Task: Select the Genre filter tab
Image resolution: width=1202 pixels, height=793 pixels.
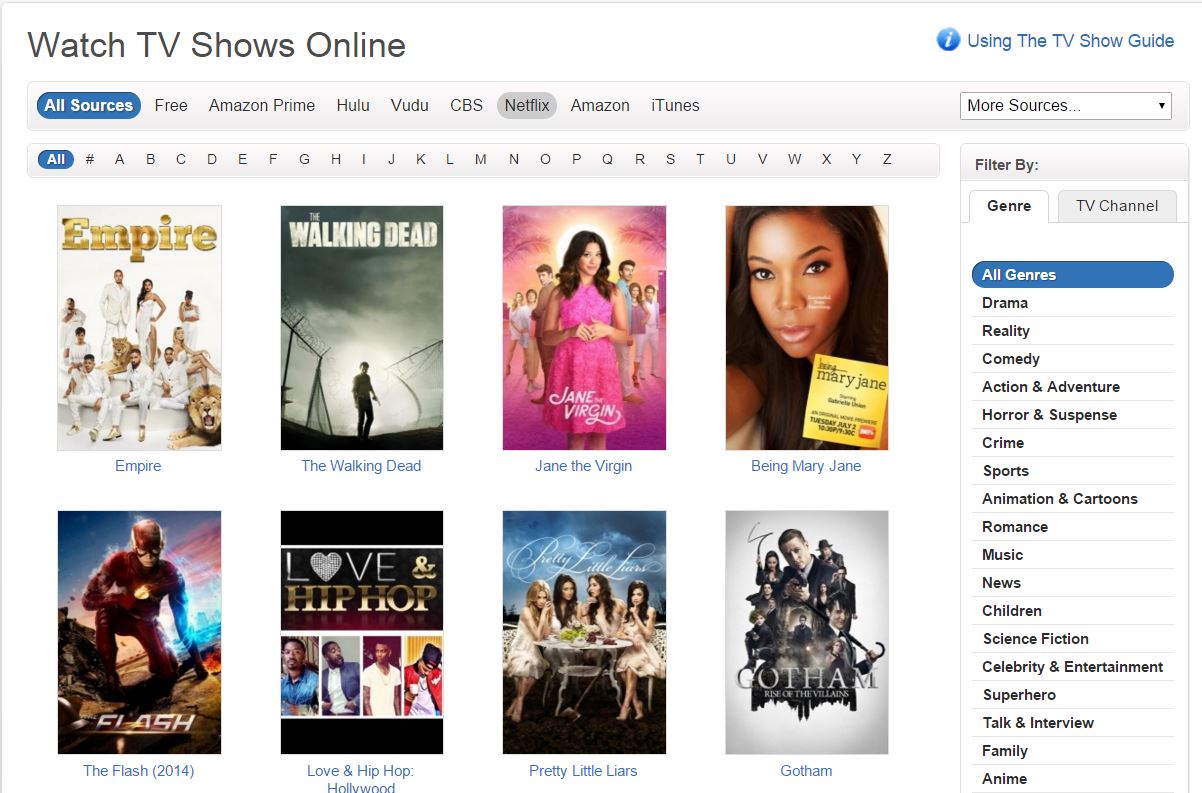Action: 1008,206
